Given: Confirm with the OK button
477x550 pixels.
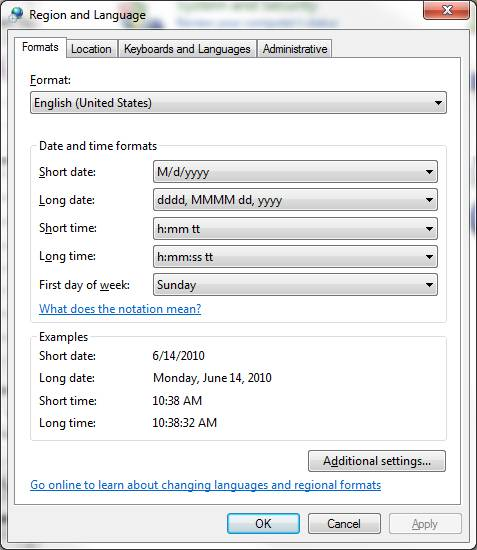Looking at the screenshot, I should 263,524.
